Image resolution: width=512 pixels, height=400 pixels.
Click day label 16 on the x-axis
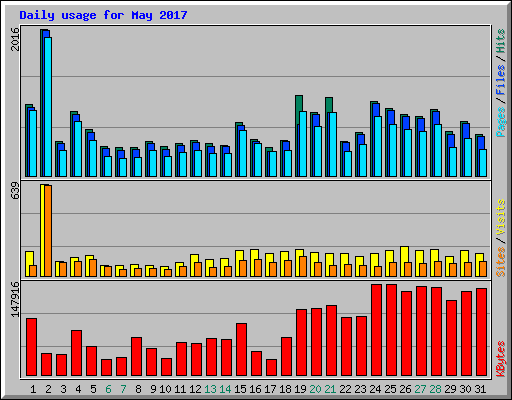255,389
